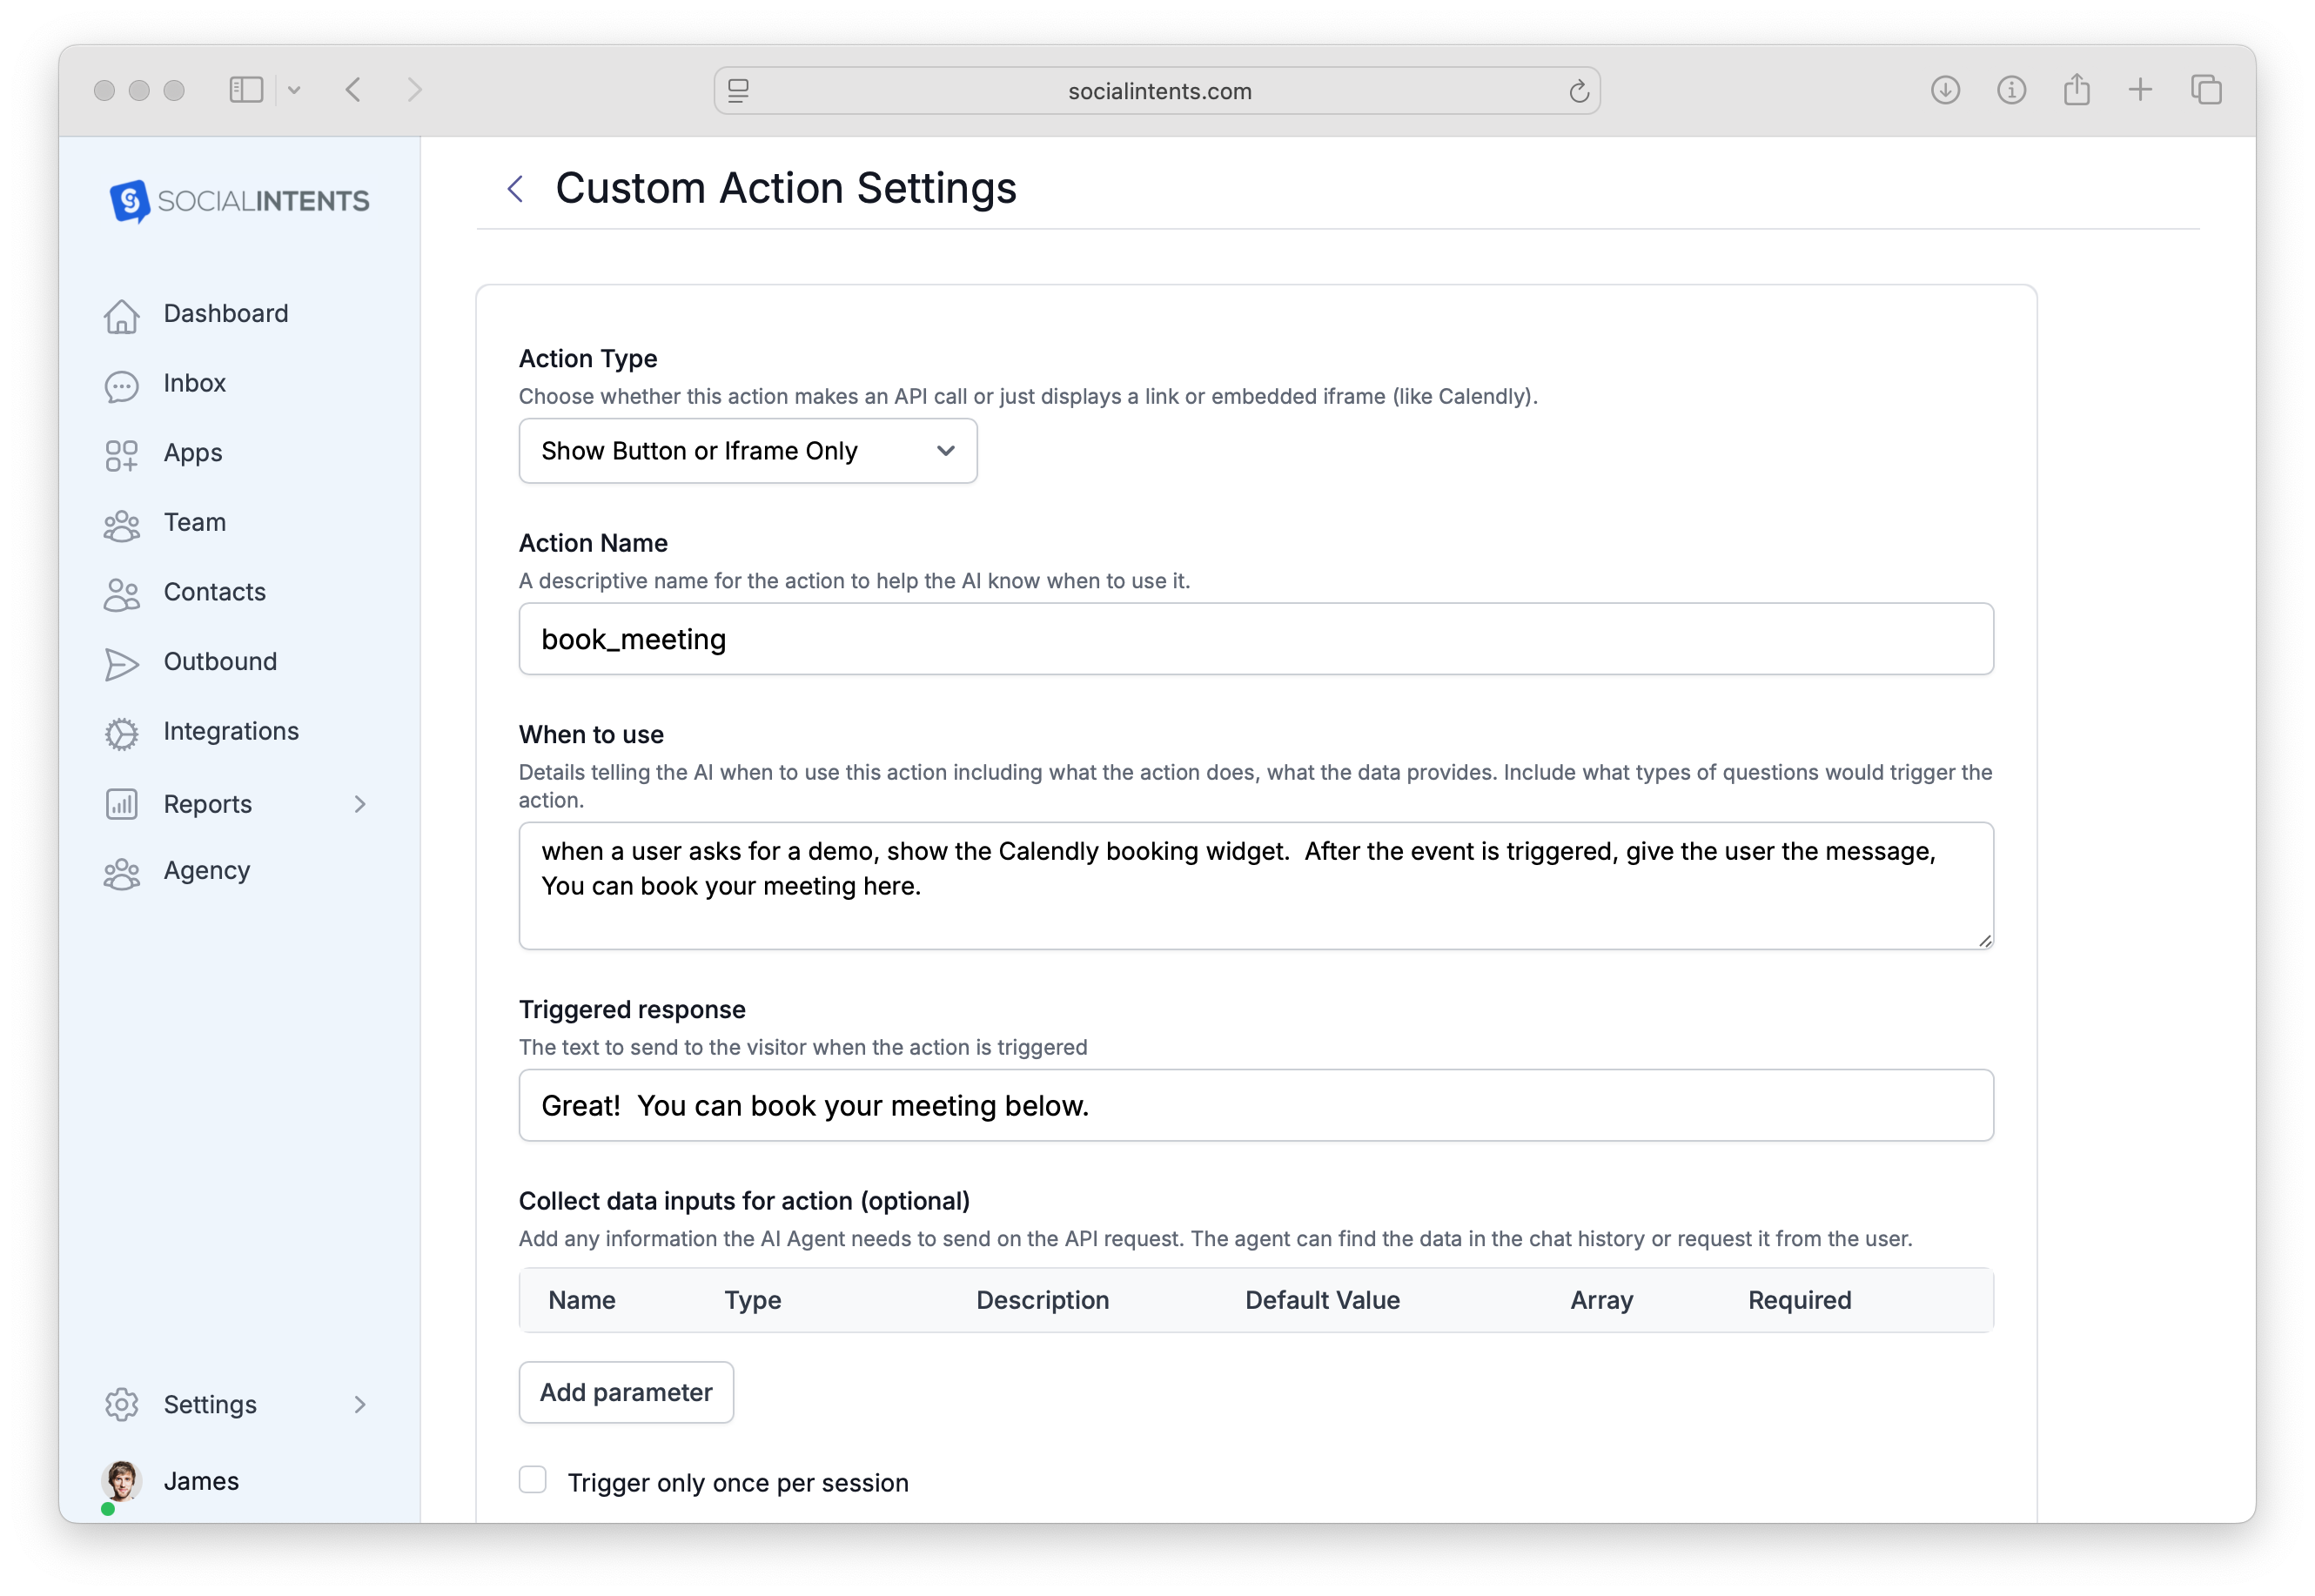This screenshot has width=2315, height=1596.
Task: Click James's profile avatar
Action: point(121,1481)
